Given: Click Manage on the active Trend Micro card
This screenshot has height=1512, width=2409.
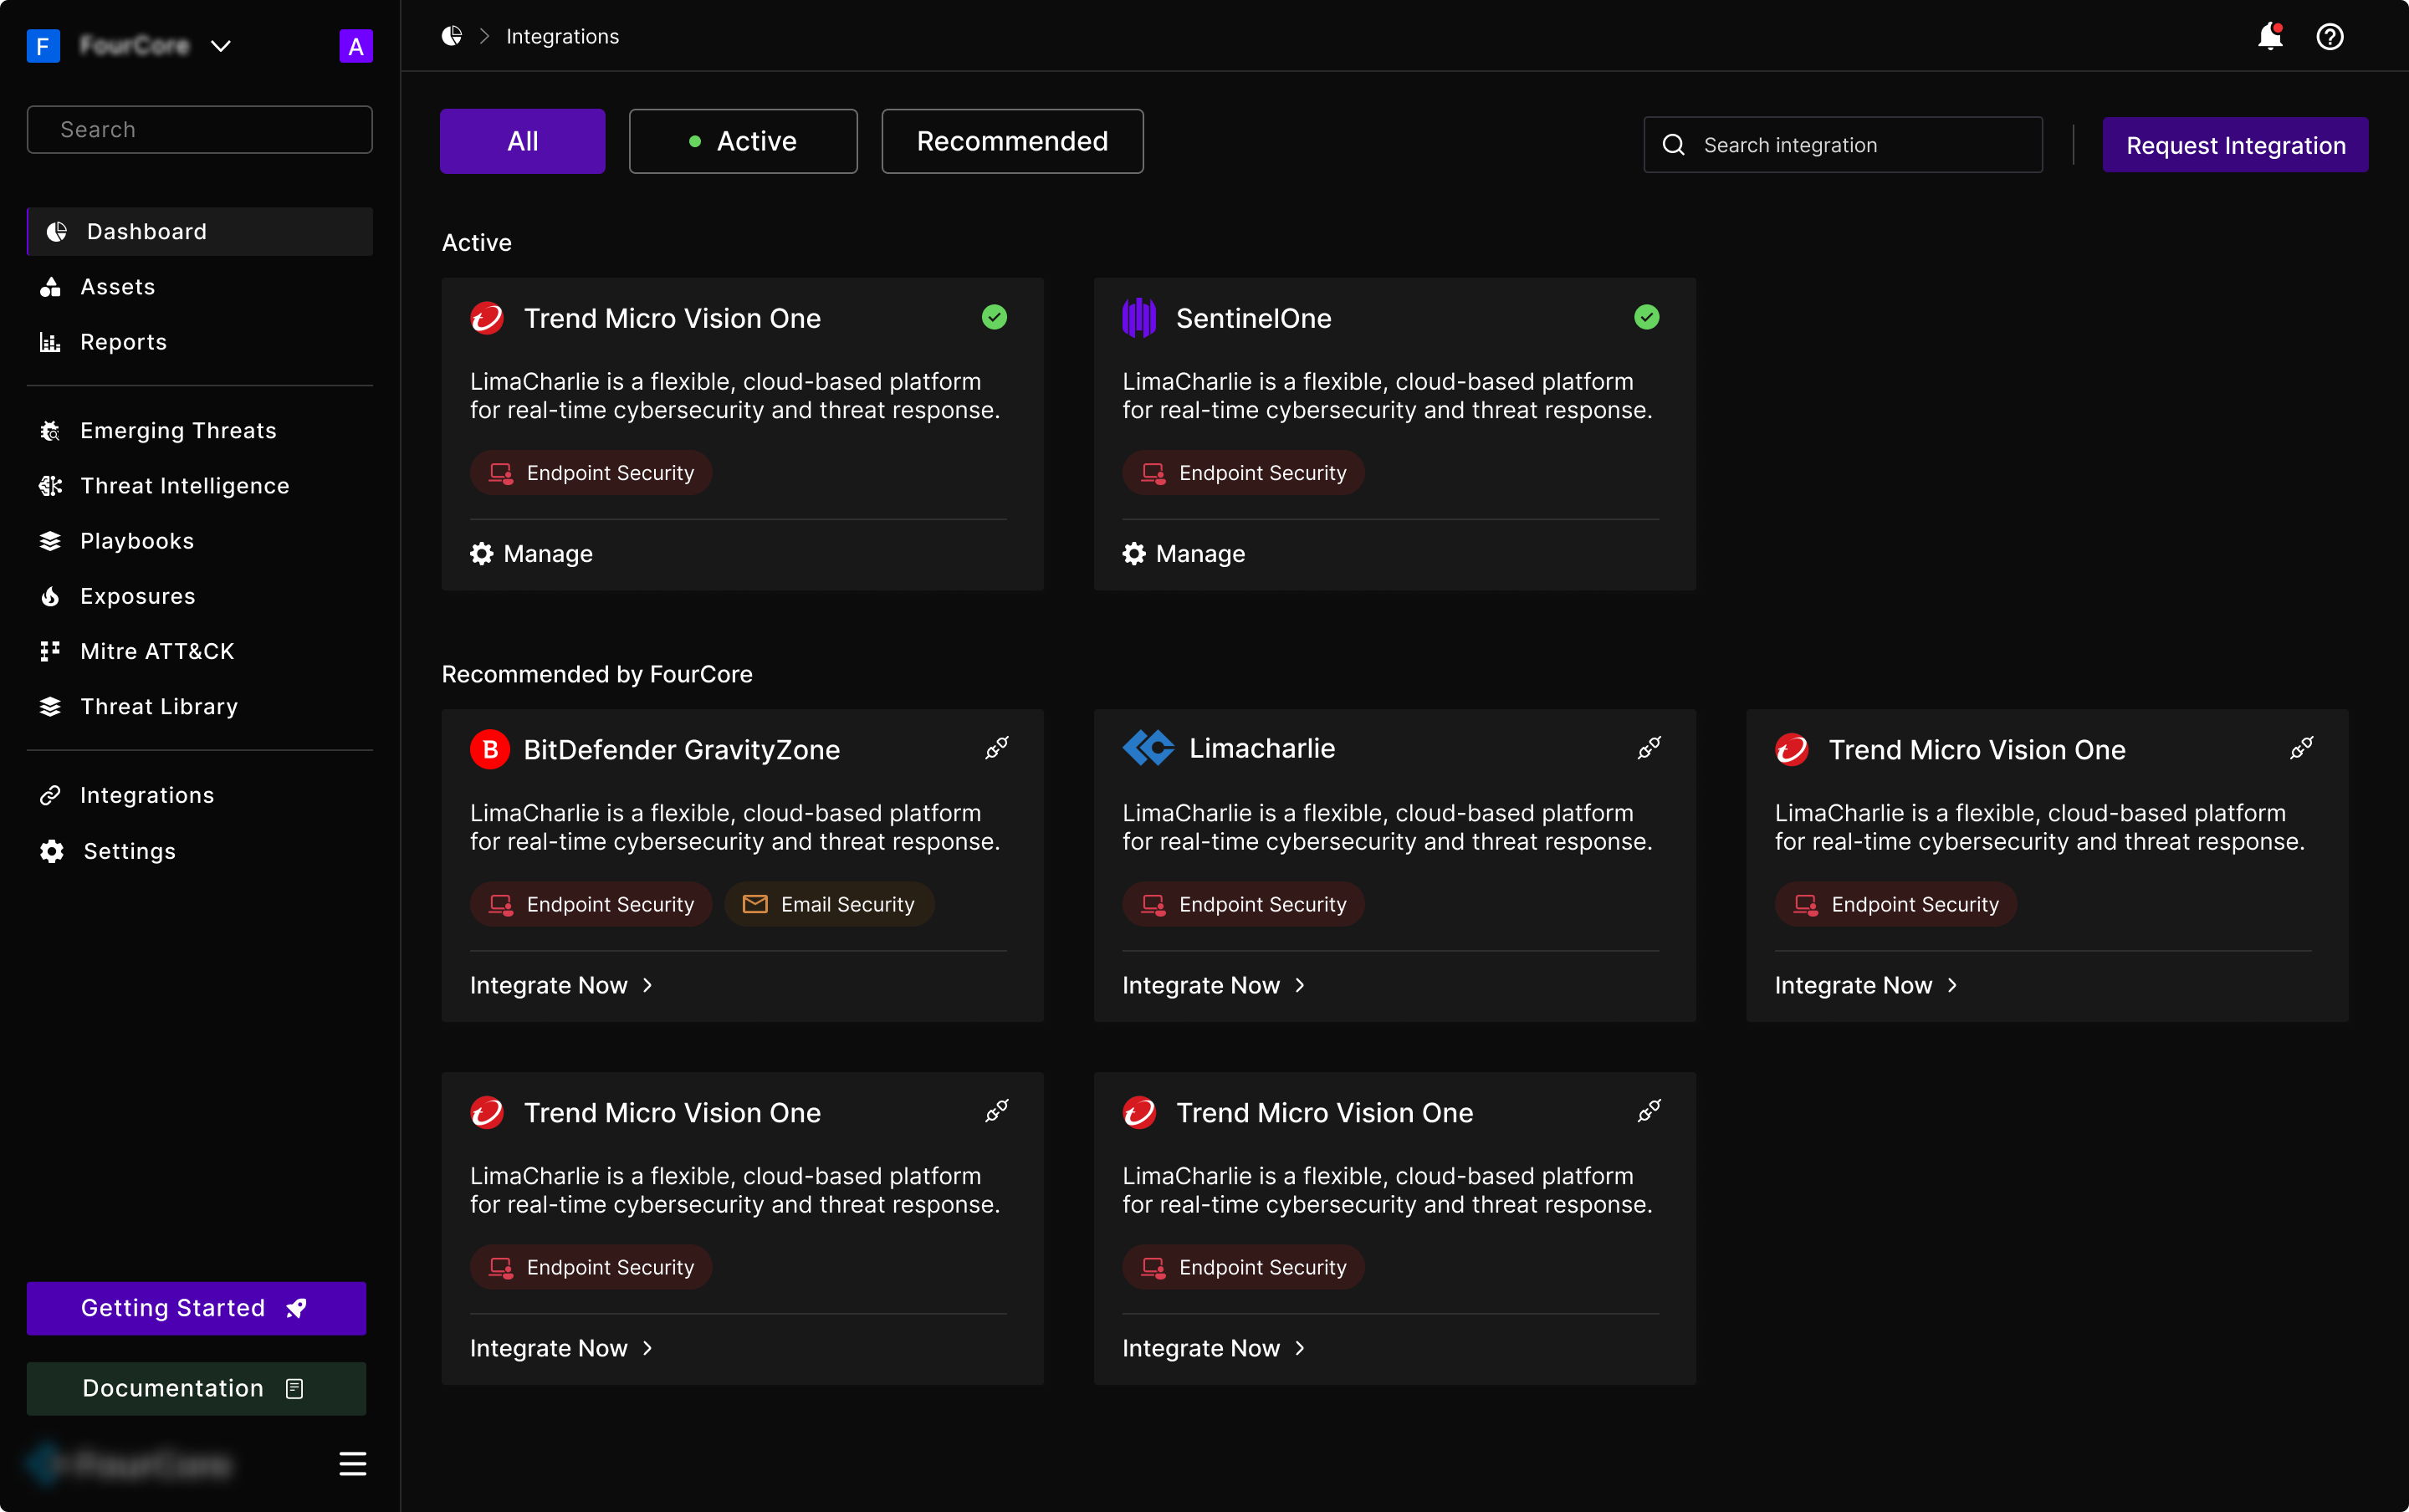Looking at the screenshot, I should pyautogui.click(x=532, y=554).
